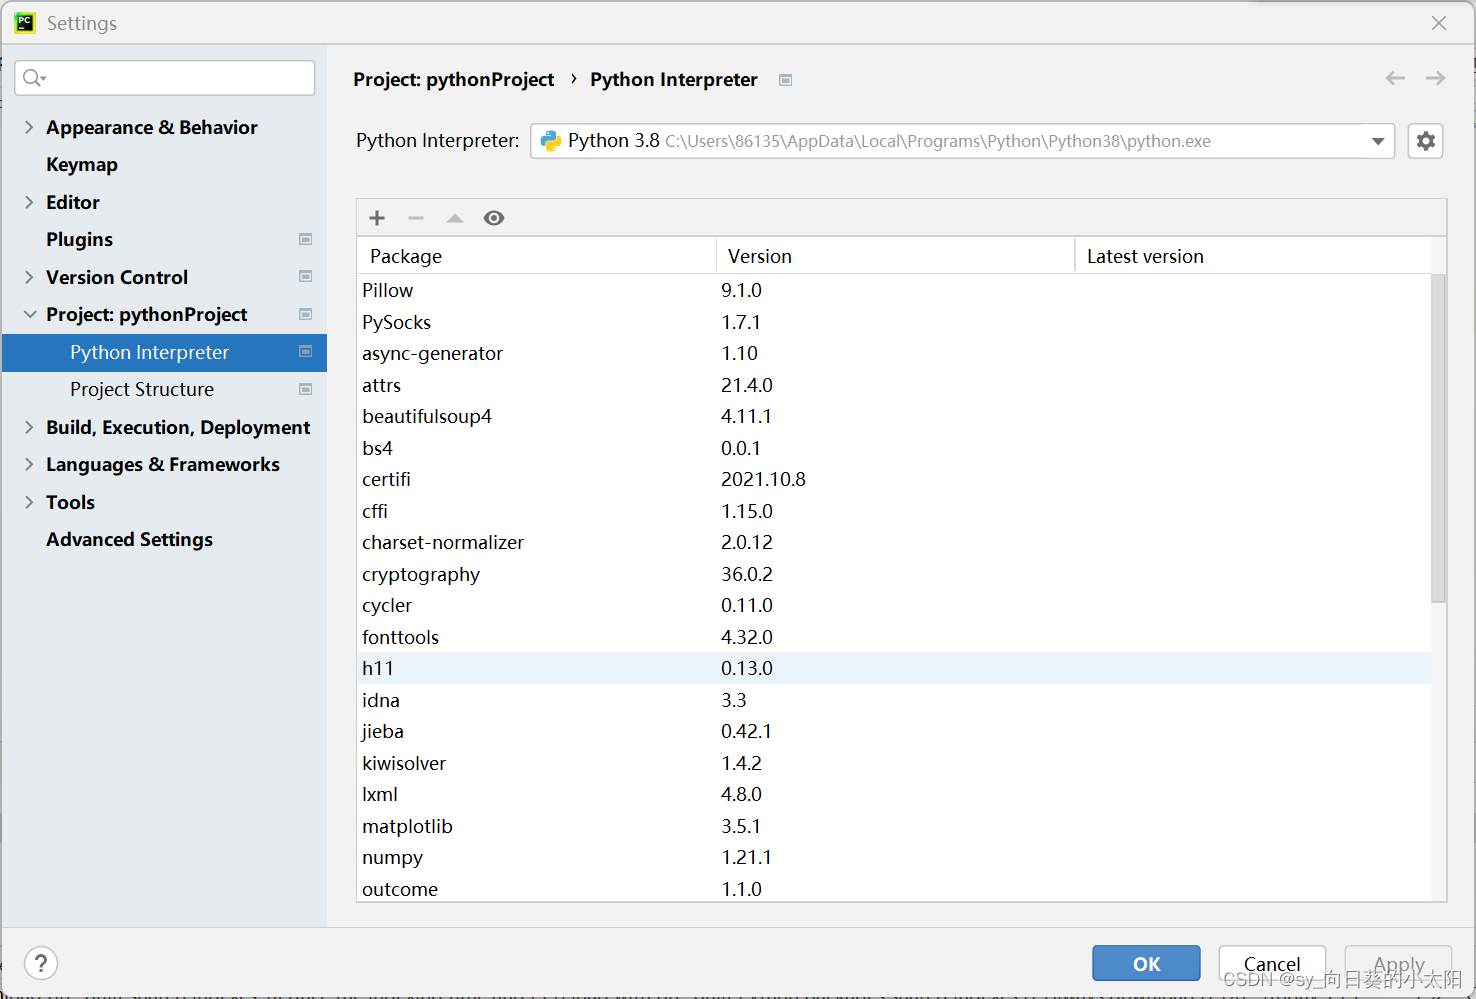Click project-level icon beside Version Control
1476x999 pixels.
click(x=306, y=277)
